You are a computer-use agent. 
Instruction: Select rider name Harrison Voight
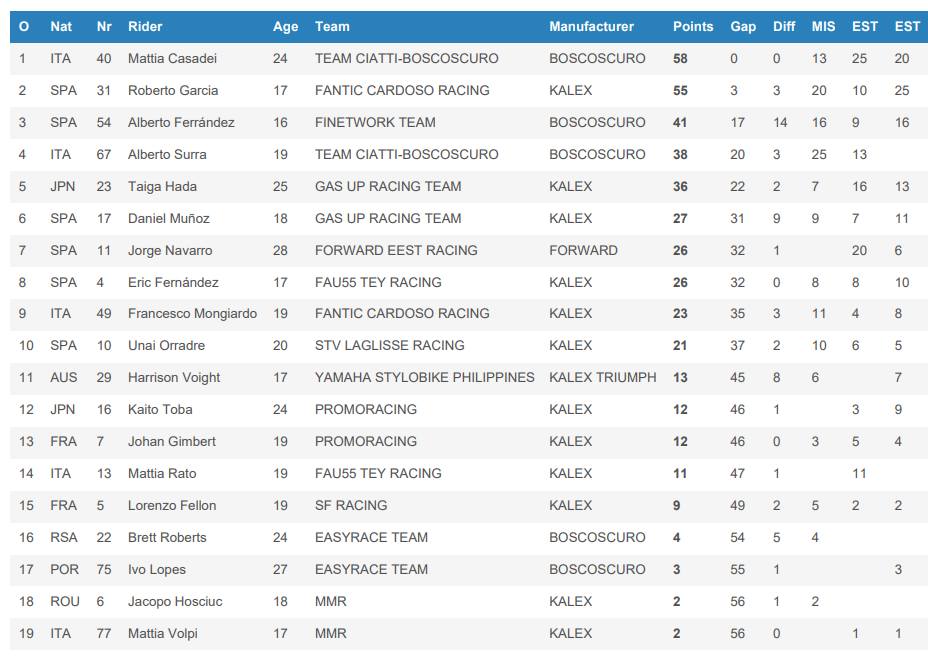click(x=174, y=378)
